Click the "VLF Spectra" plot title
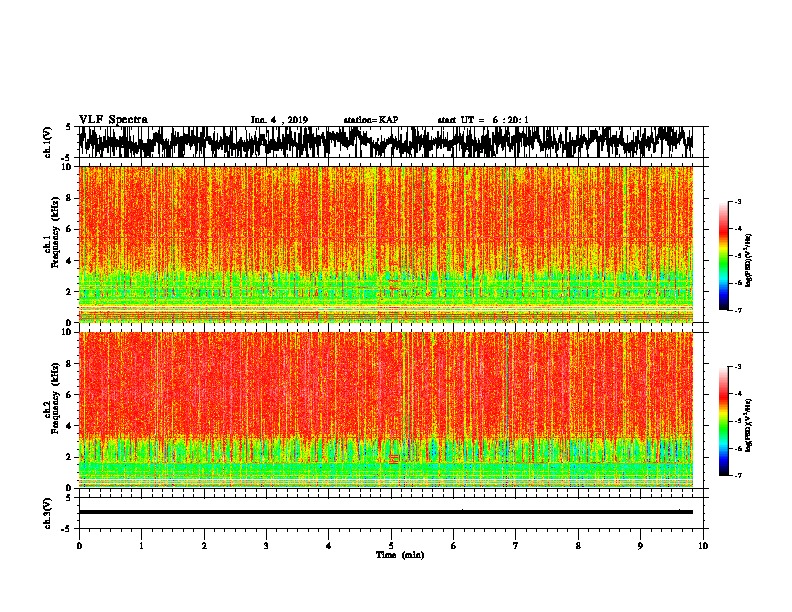792x612 pixels. click(x=113, y=120)
